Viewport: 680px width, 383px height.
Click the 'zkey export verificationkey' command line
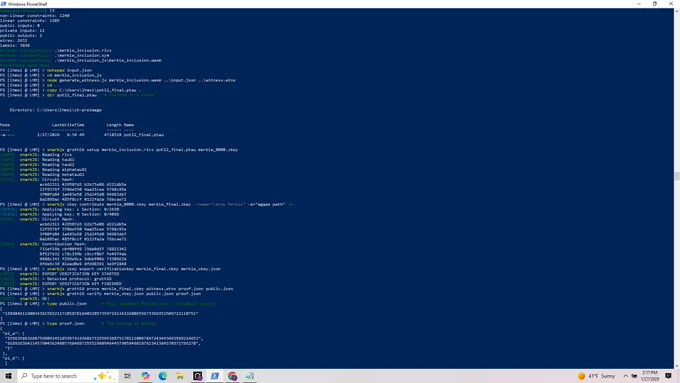pyautogui.click(x=111, y=269)
